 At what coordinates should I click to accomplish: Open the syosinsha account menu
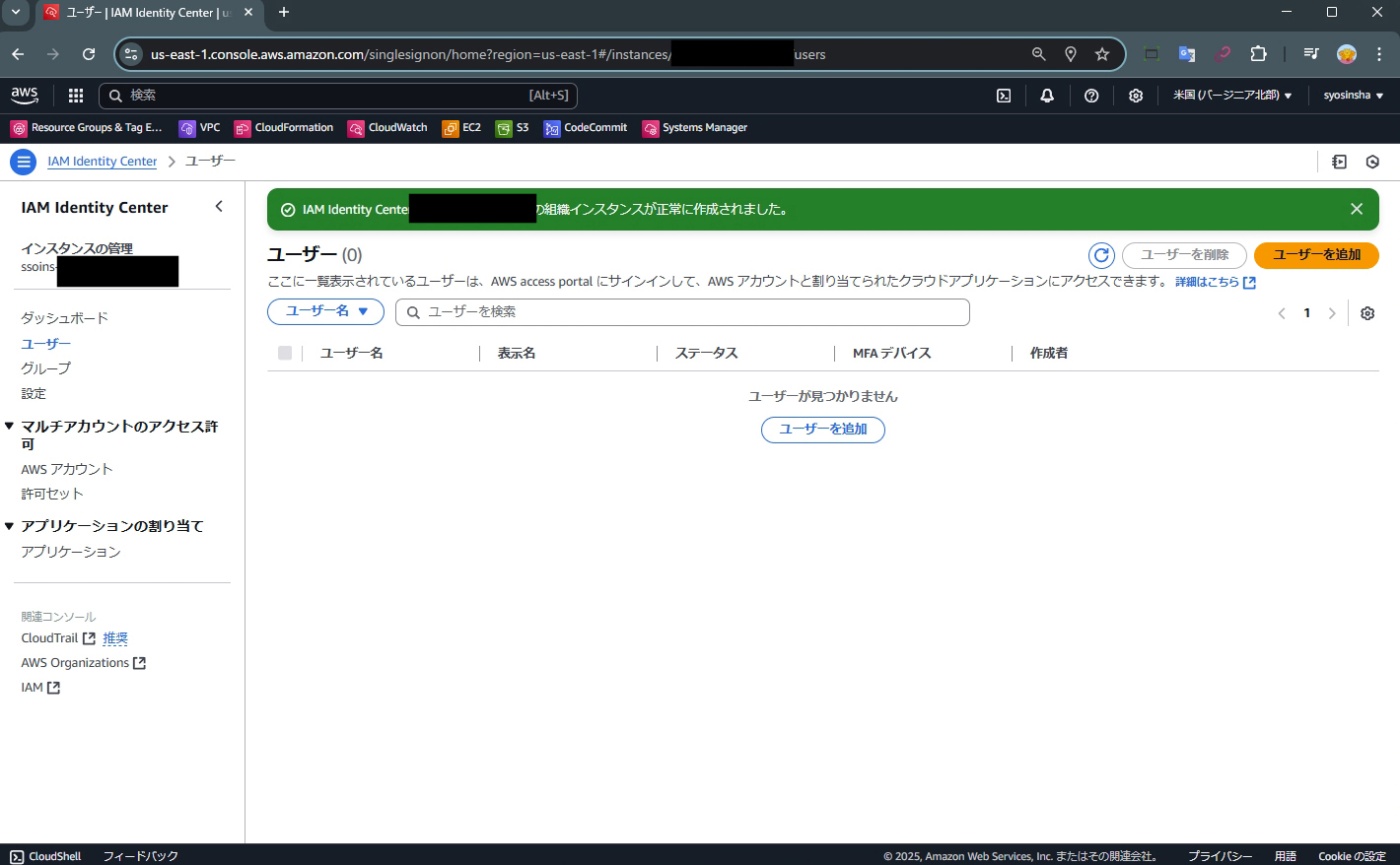tap(1353, 96)
